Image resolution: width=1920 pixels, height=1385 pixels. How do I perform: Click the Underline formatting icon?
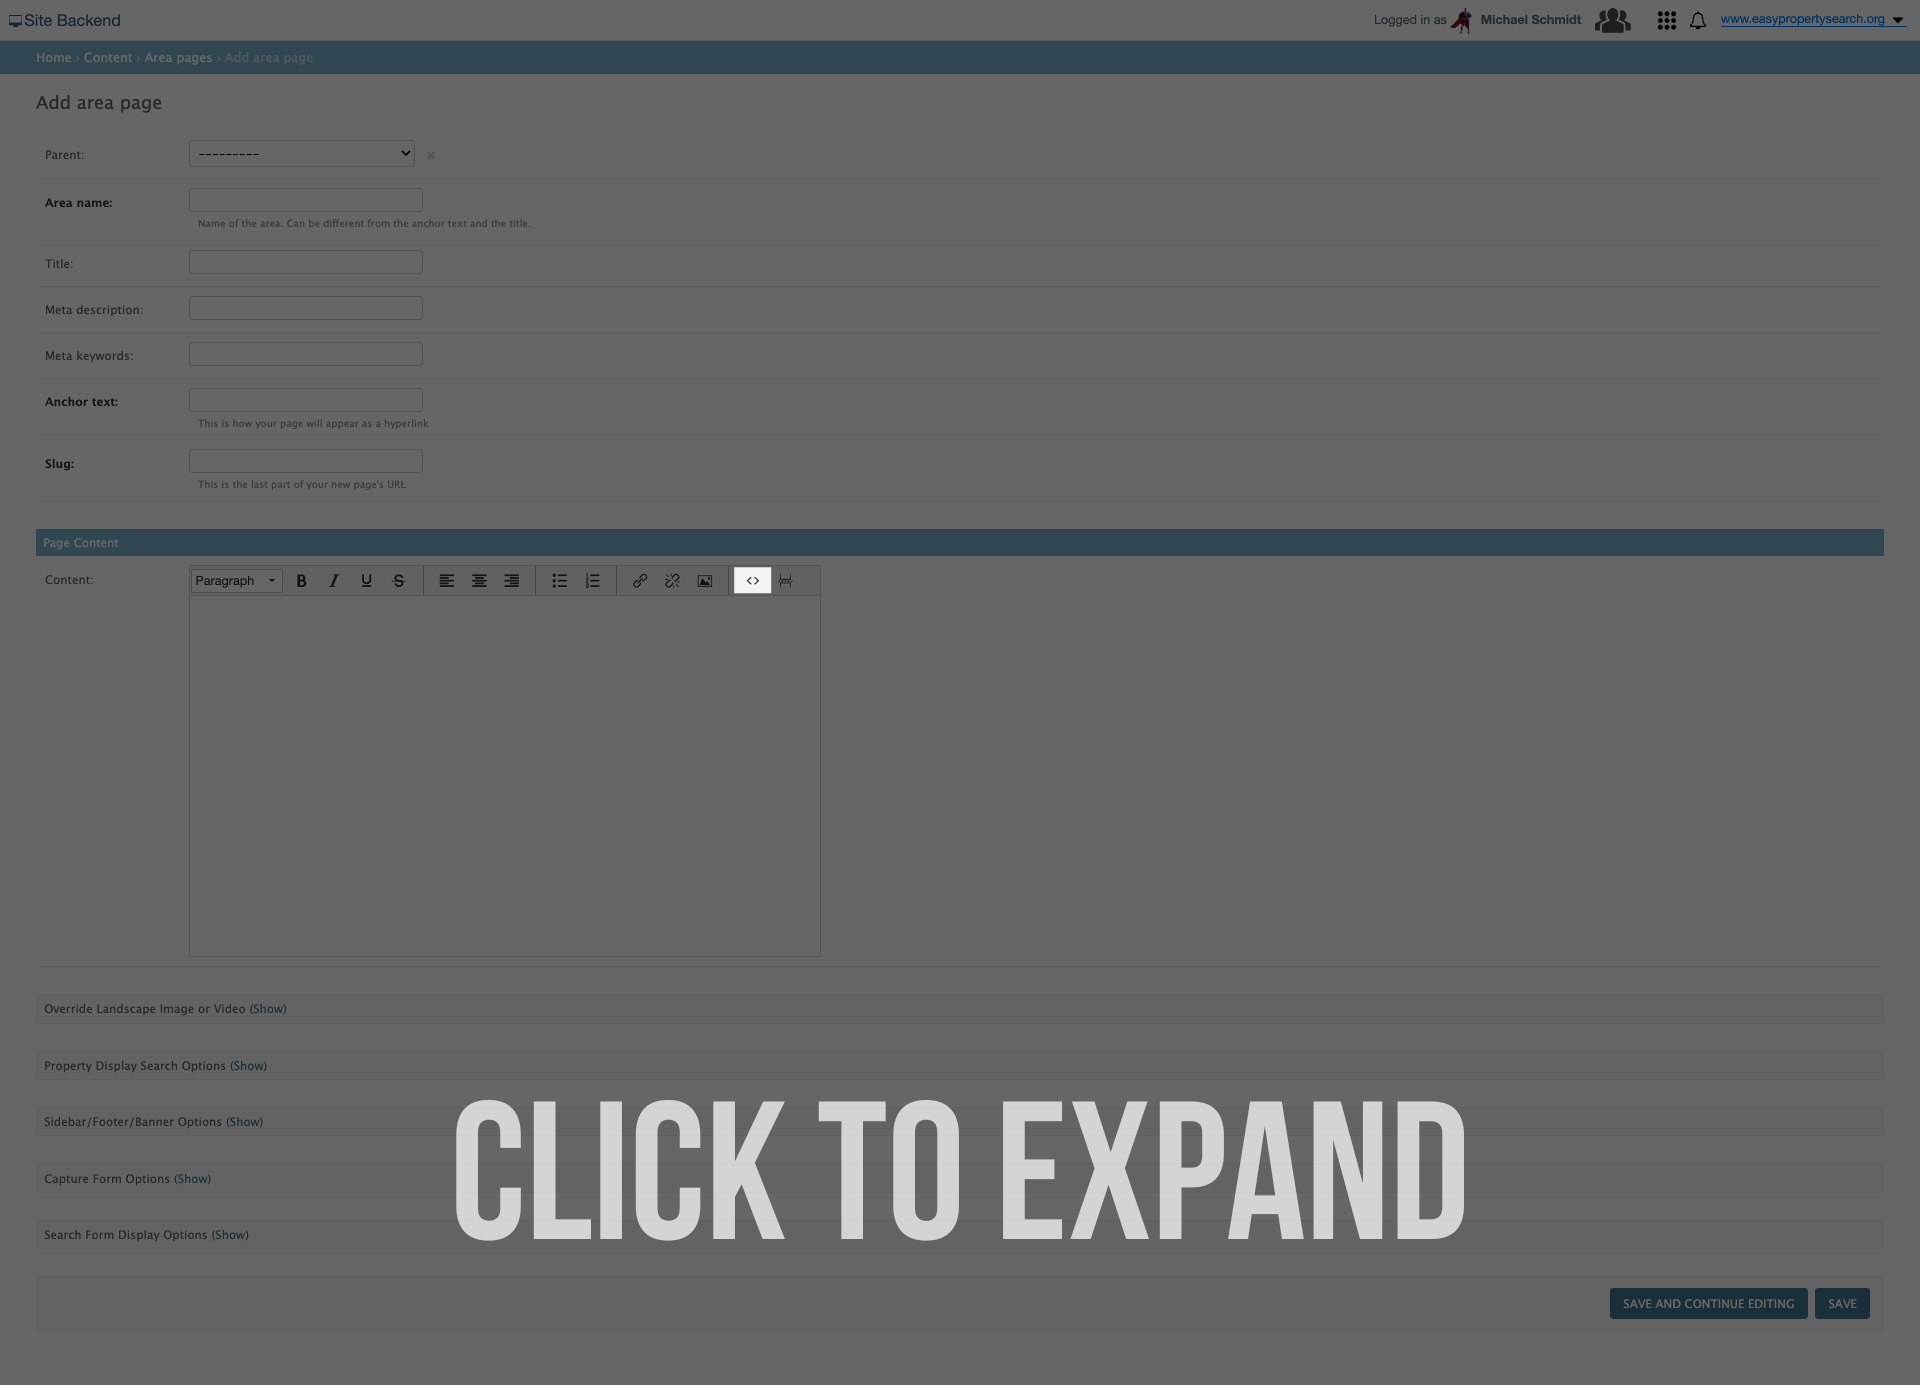[x=365, y=580]
